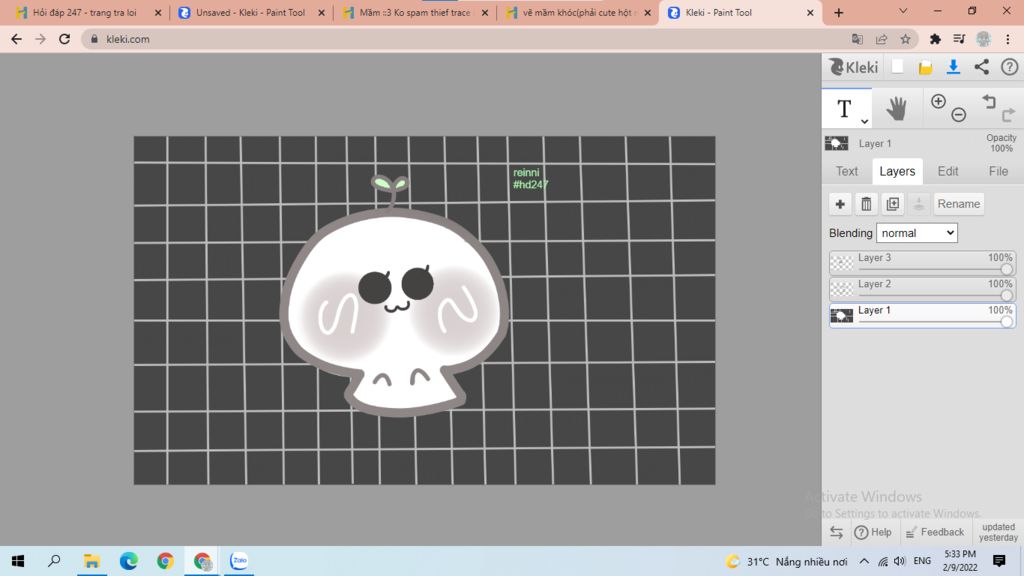1024x576 pixels.
Task: Open the help question mark icon at top
Action: 1010,67
